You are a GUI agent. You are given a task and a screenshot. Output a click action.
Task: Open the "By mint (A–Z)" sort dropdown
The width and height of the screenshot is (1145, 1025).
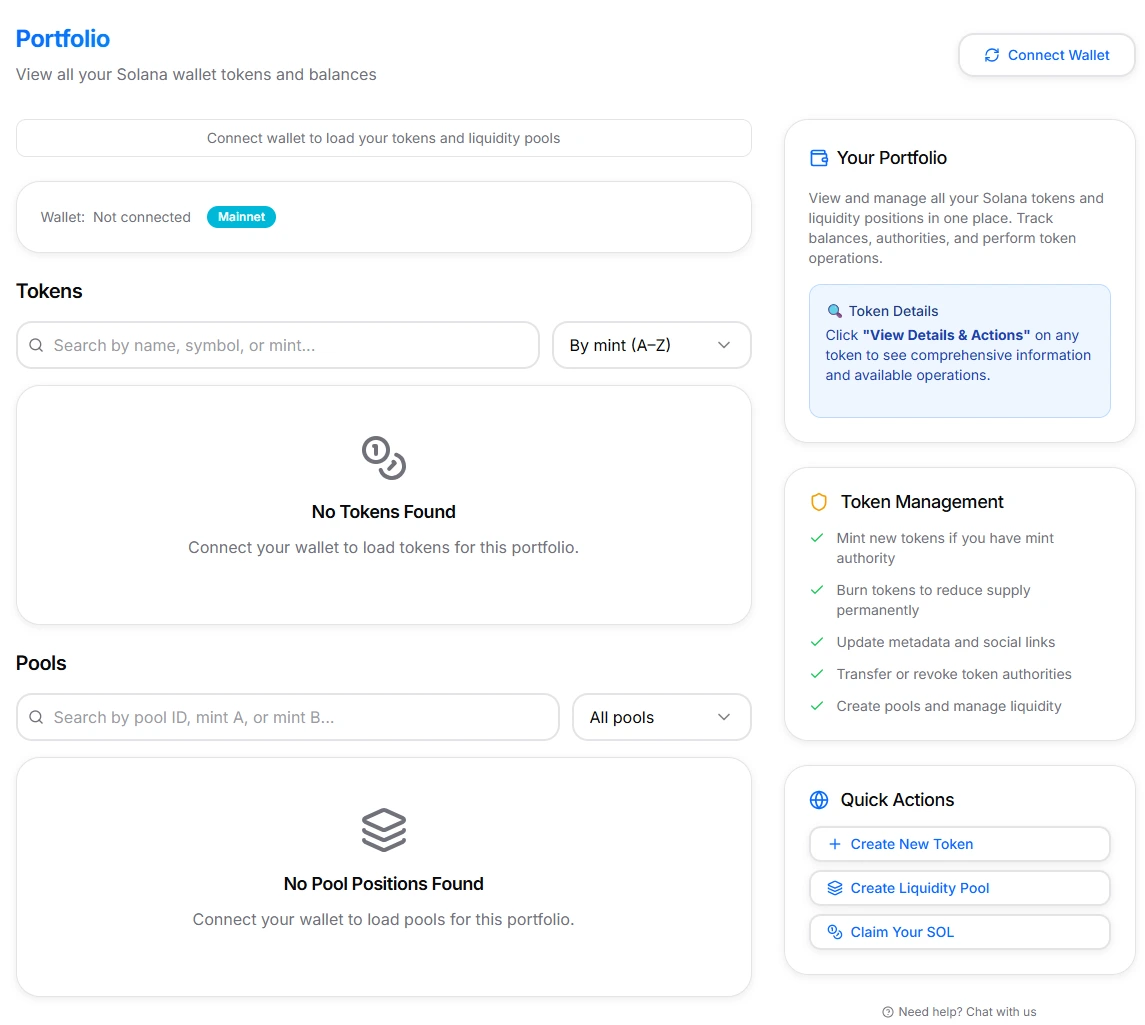(x=651, y=345)
